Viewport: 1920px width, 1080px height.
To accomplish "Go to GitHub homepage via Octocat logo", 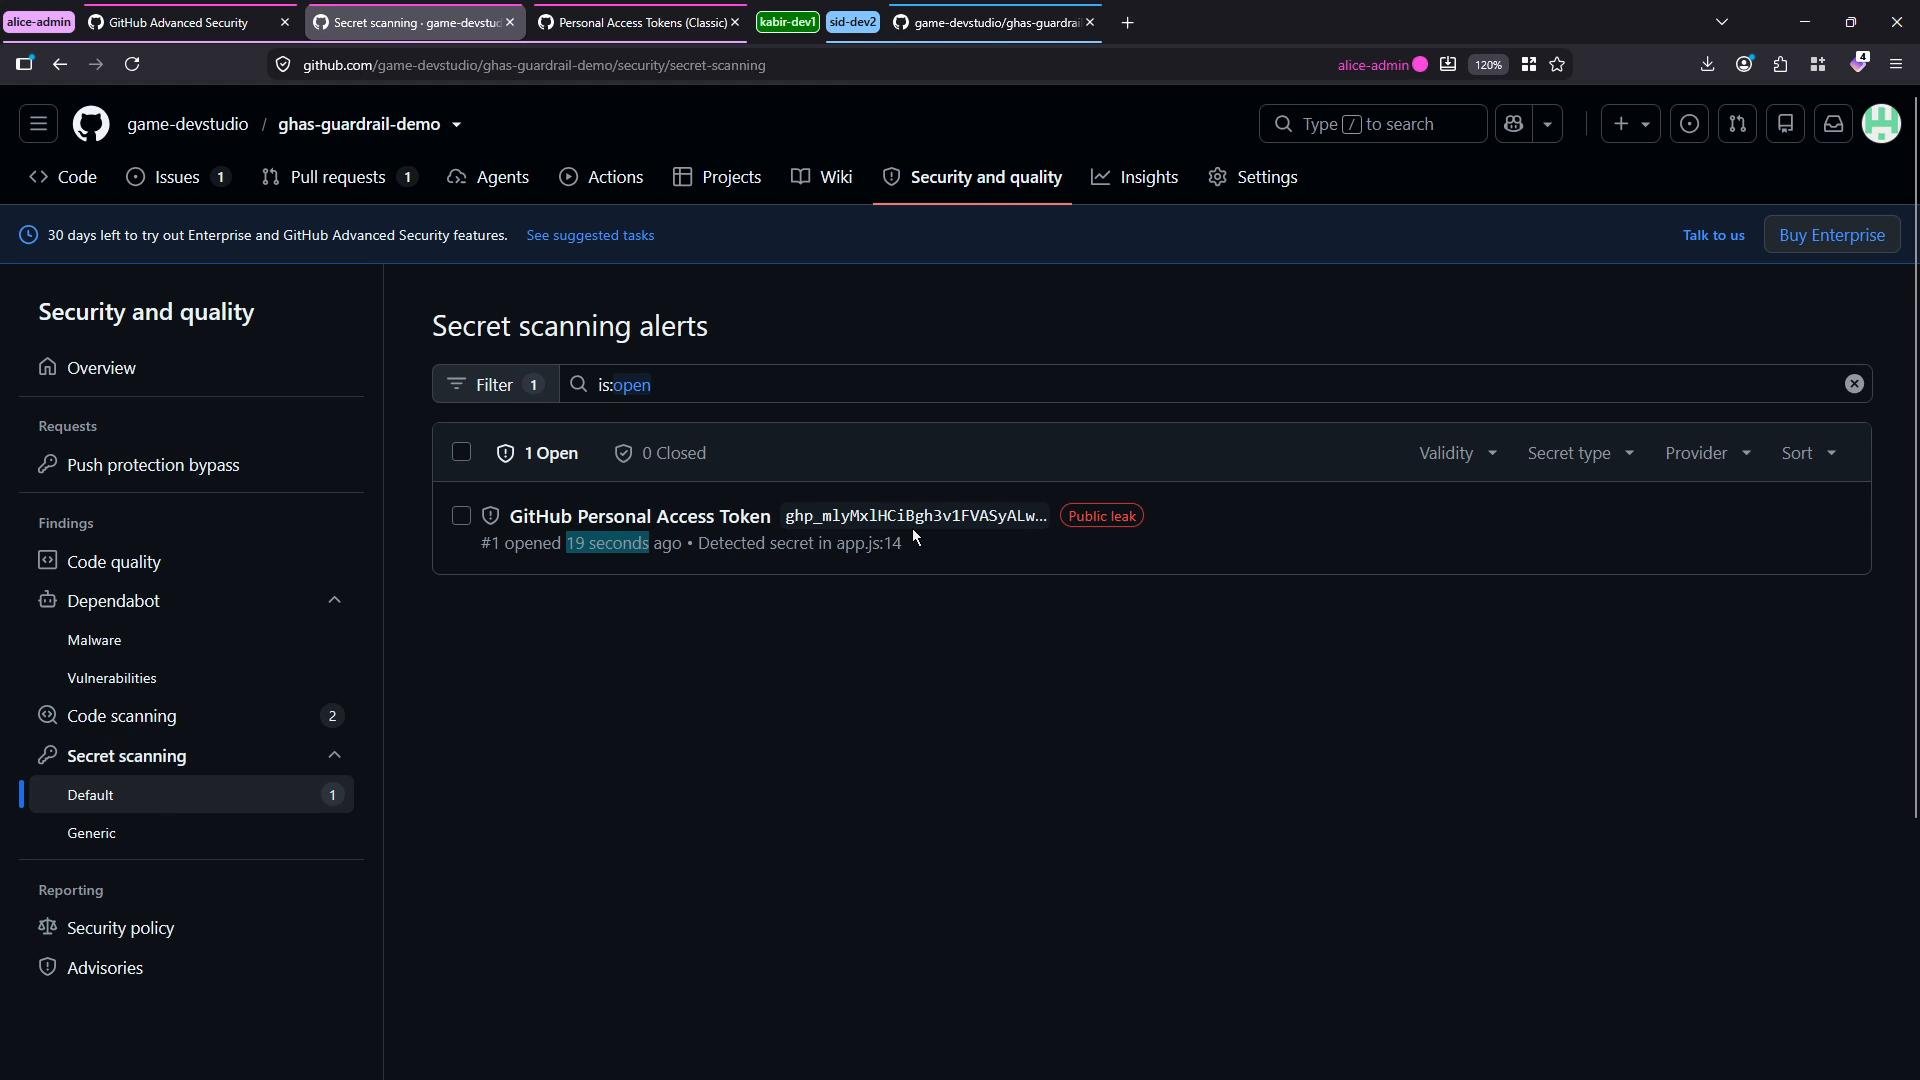I will tap(91, 124).
